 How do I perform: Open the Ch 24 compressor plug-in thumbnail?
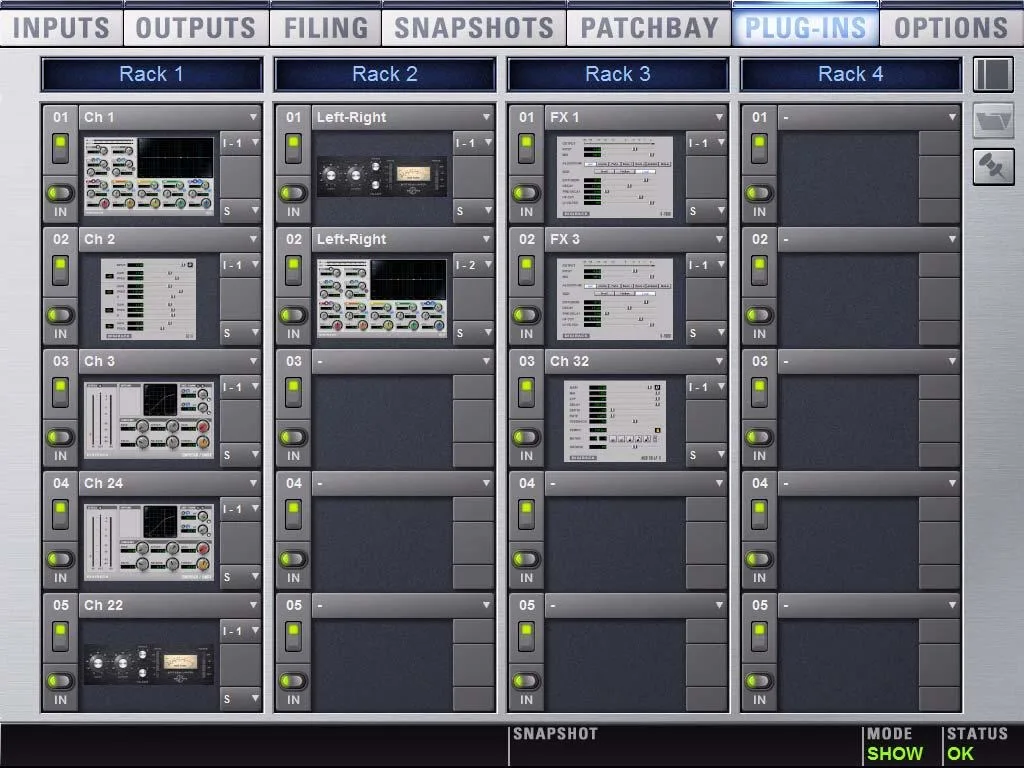click(x=149, y=541)
